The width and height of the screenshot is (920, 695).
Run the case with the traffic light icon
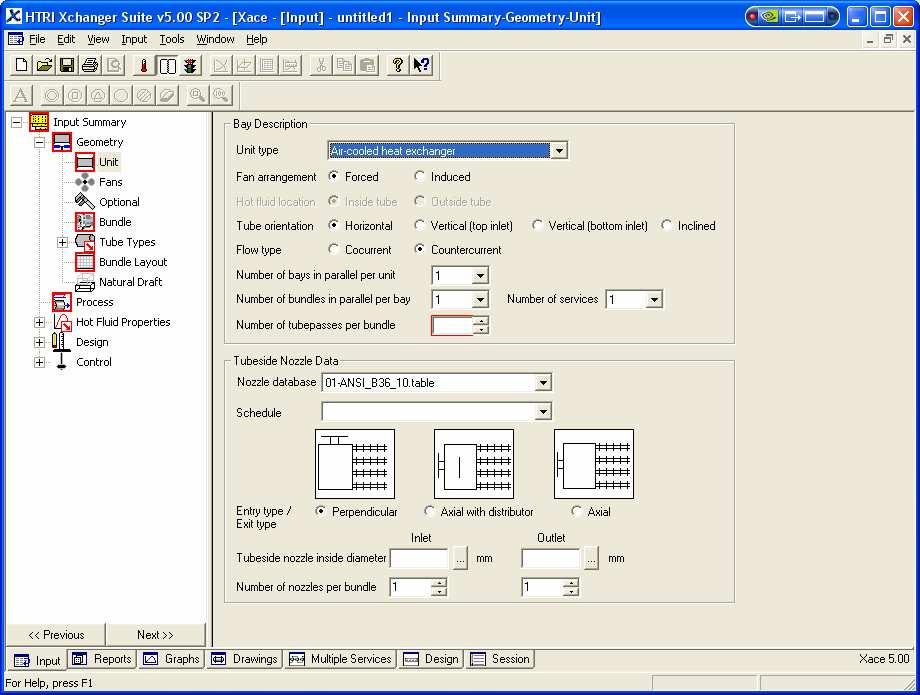coord(190,65)
